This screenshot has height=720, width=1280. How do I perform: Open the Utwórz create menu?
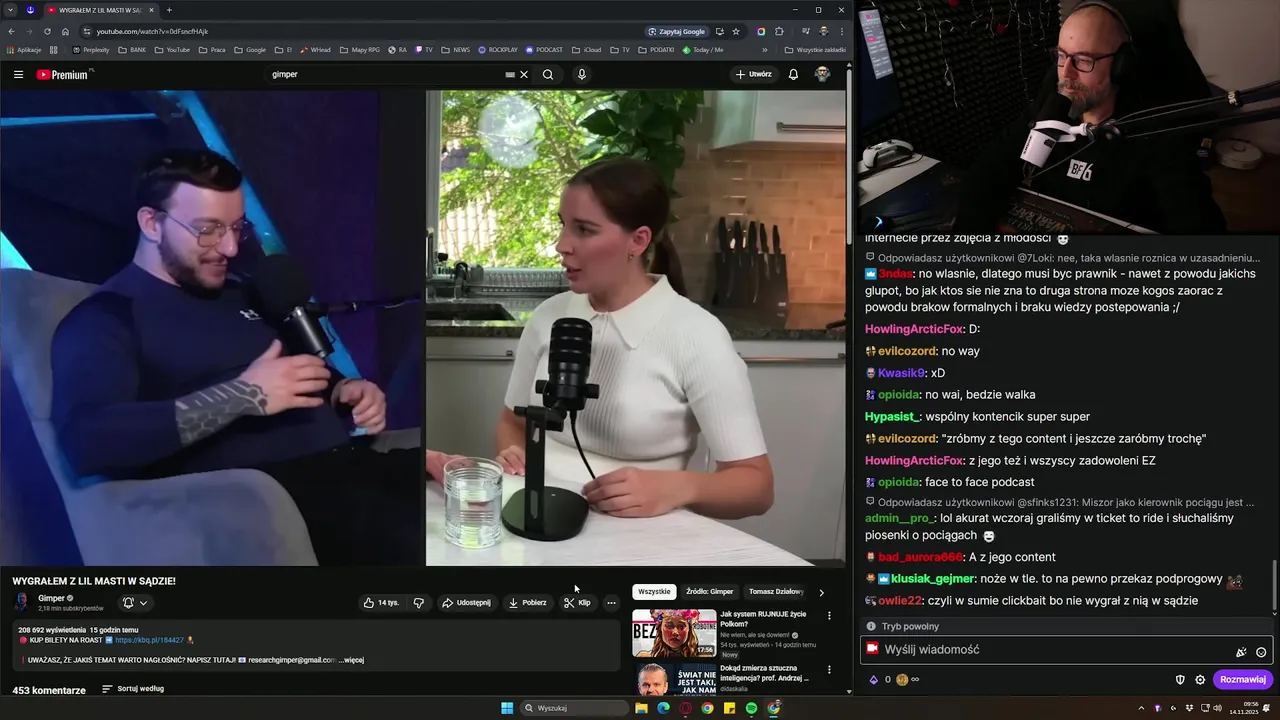[x=754, y=74]
